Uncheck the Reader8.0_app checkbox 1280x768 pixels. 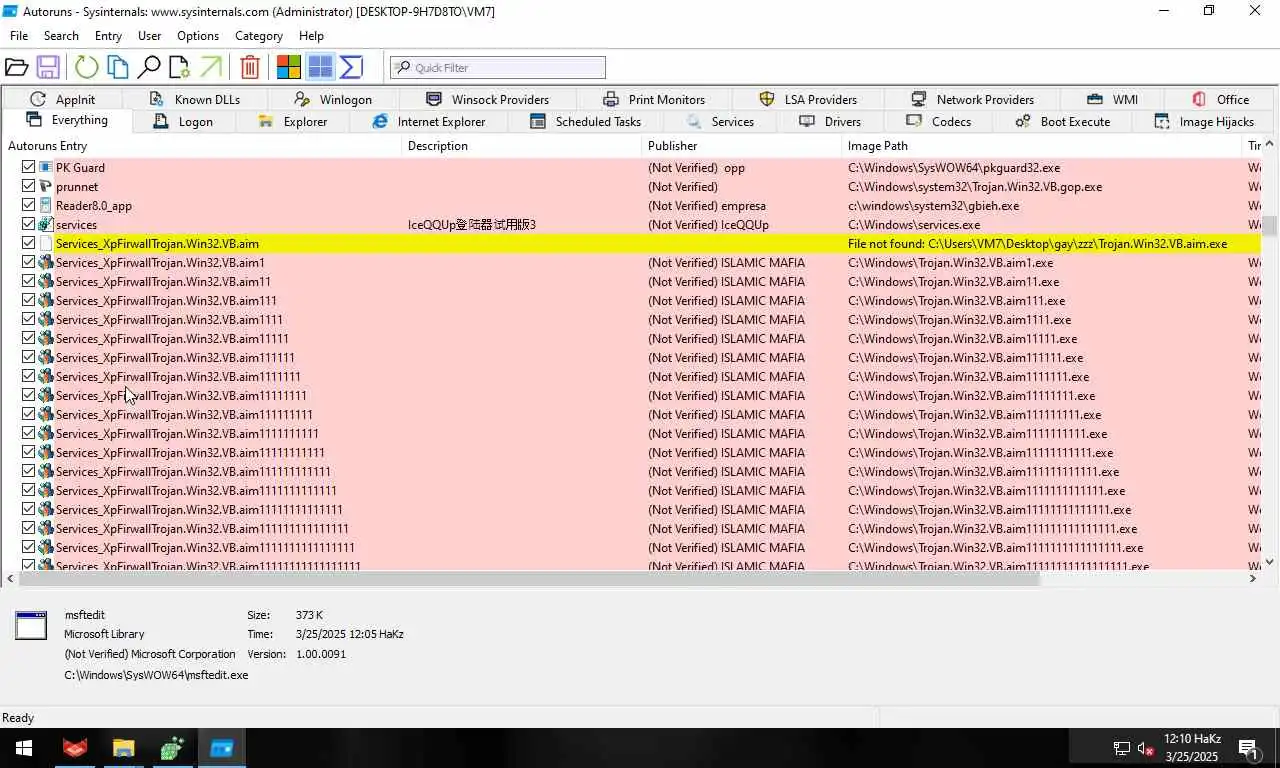click(x=28, y=205)
